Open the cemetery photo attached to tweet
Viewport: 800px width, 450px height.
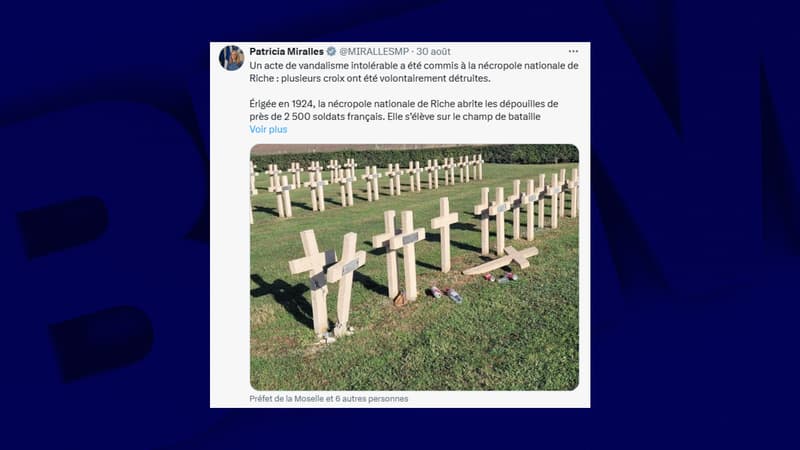pyautogui.click(x=414, y=267)
